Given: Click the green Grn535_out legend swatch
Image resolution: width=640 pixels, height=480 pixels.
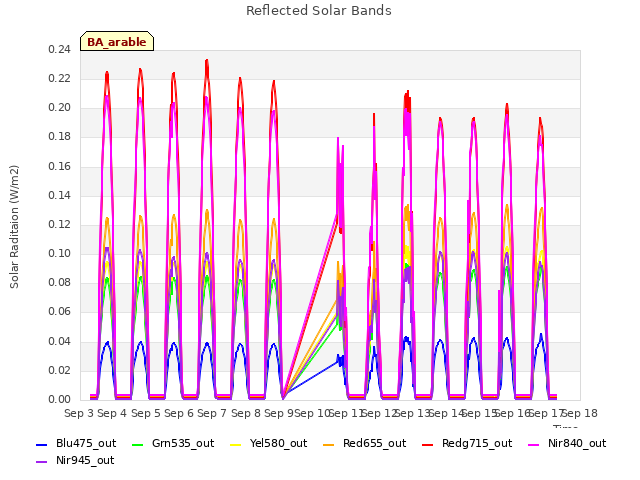Looking at the screenshot, I should pos(138,444).
